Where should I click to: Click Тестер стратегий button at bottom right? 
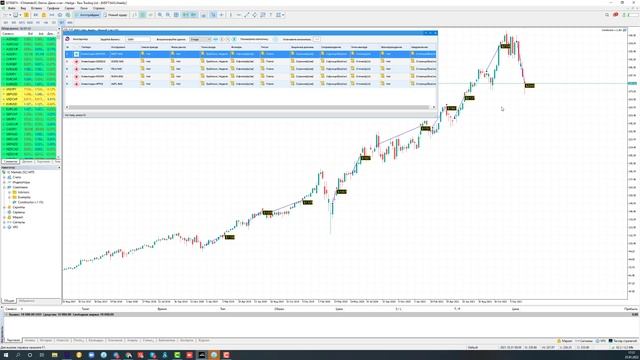[x=623, y=341]
